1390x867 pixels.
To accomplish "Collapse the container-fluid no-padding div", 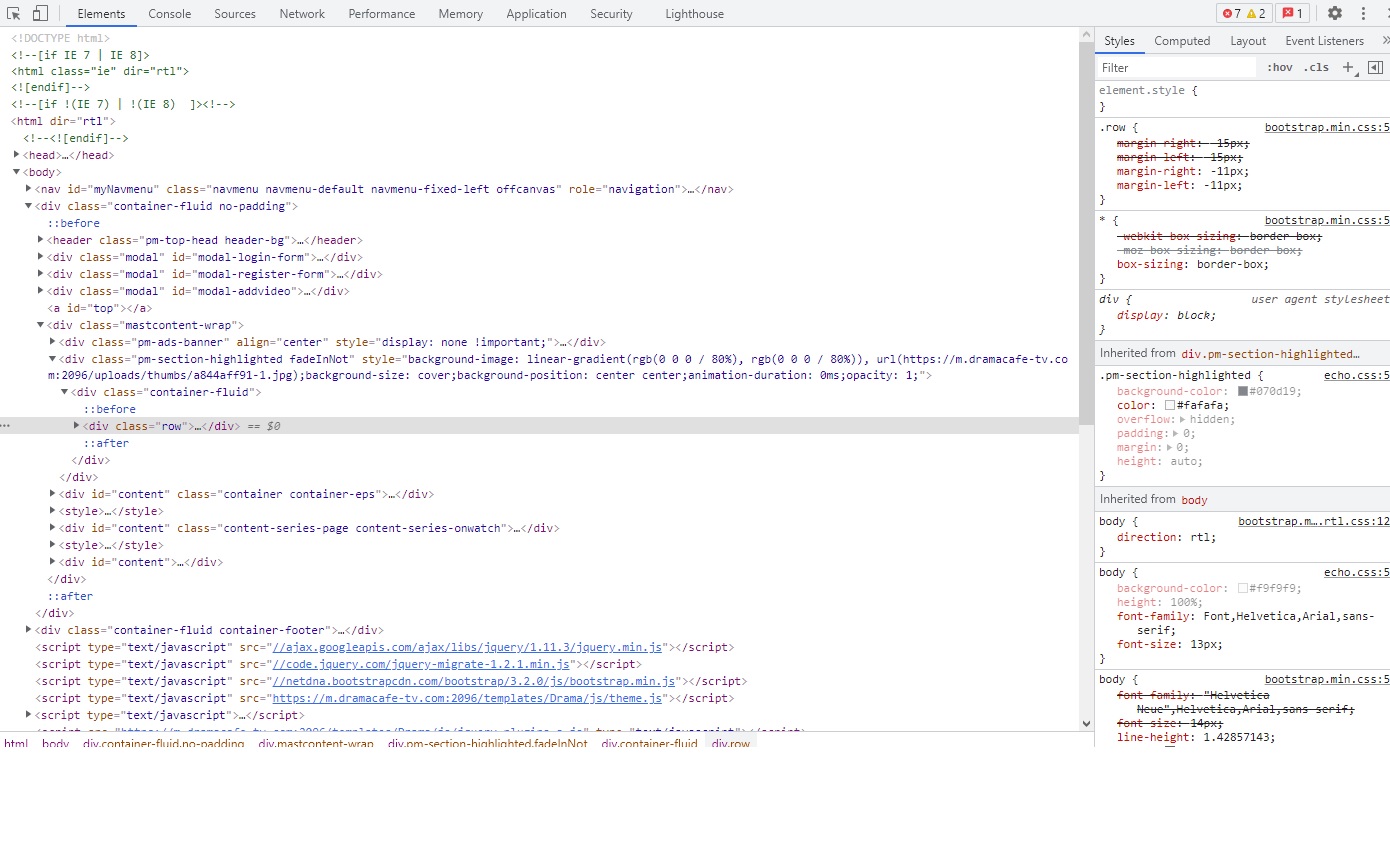I will [29, 206].
